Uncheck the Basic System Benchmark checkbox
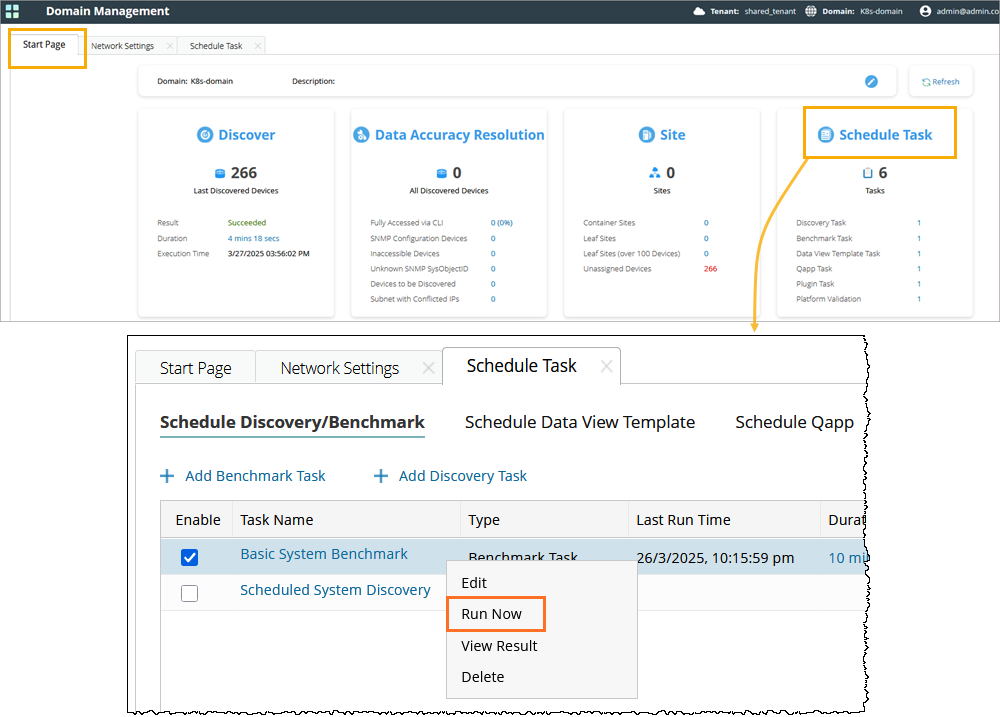Viewport: 1000px width, 717px height. tap(189, 557)
